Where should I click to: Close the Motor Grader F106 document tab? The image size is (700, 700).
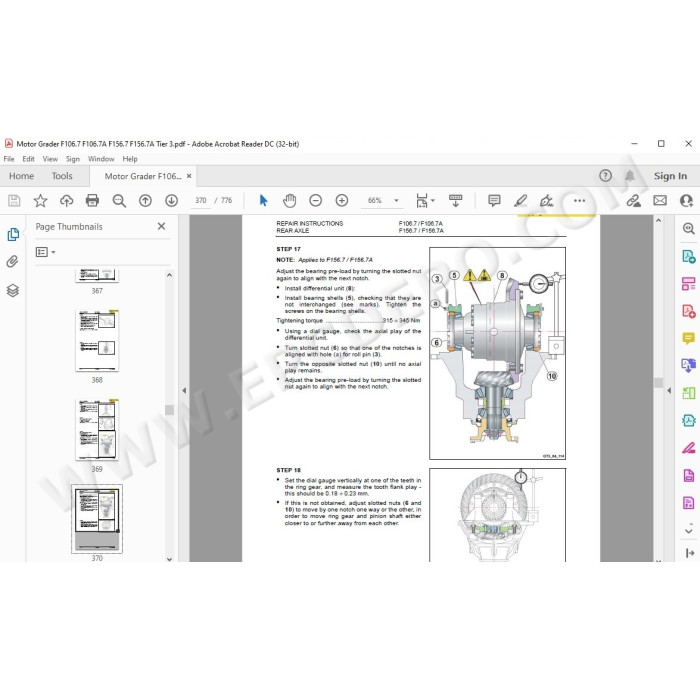click(x=189, y=176)
